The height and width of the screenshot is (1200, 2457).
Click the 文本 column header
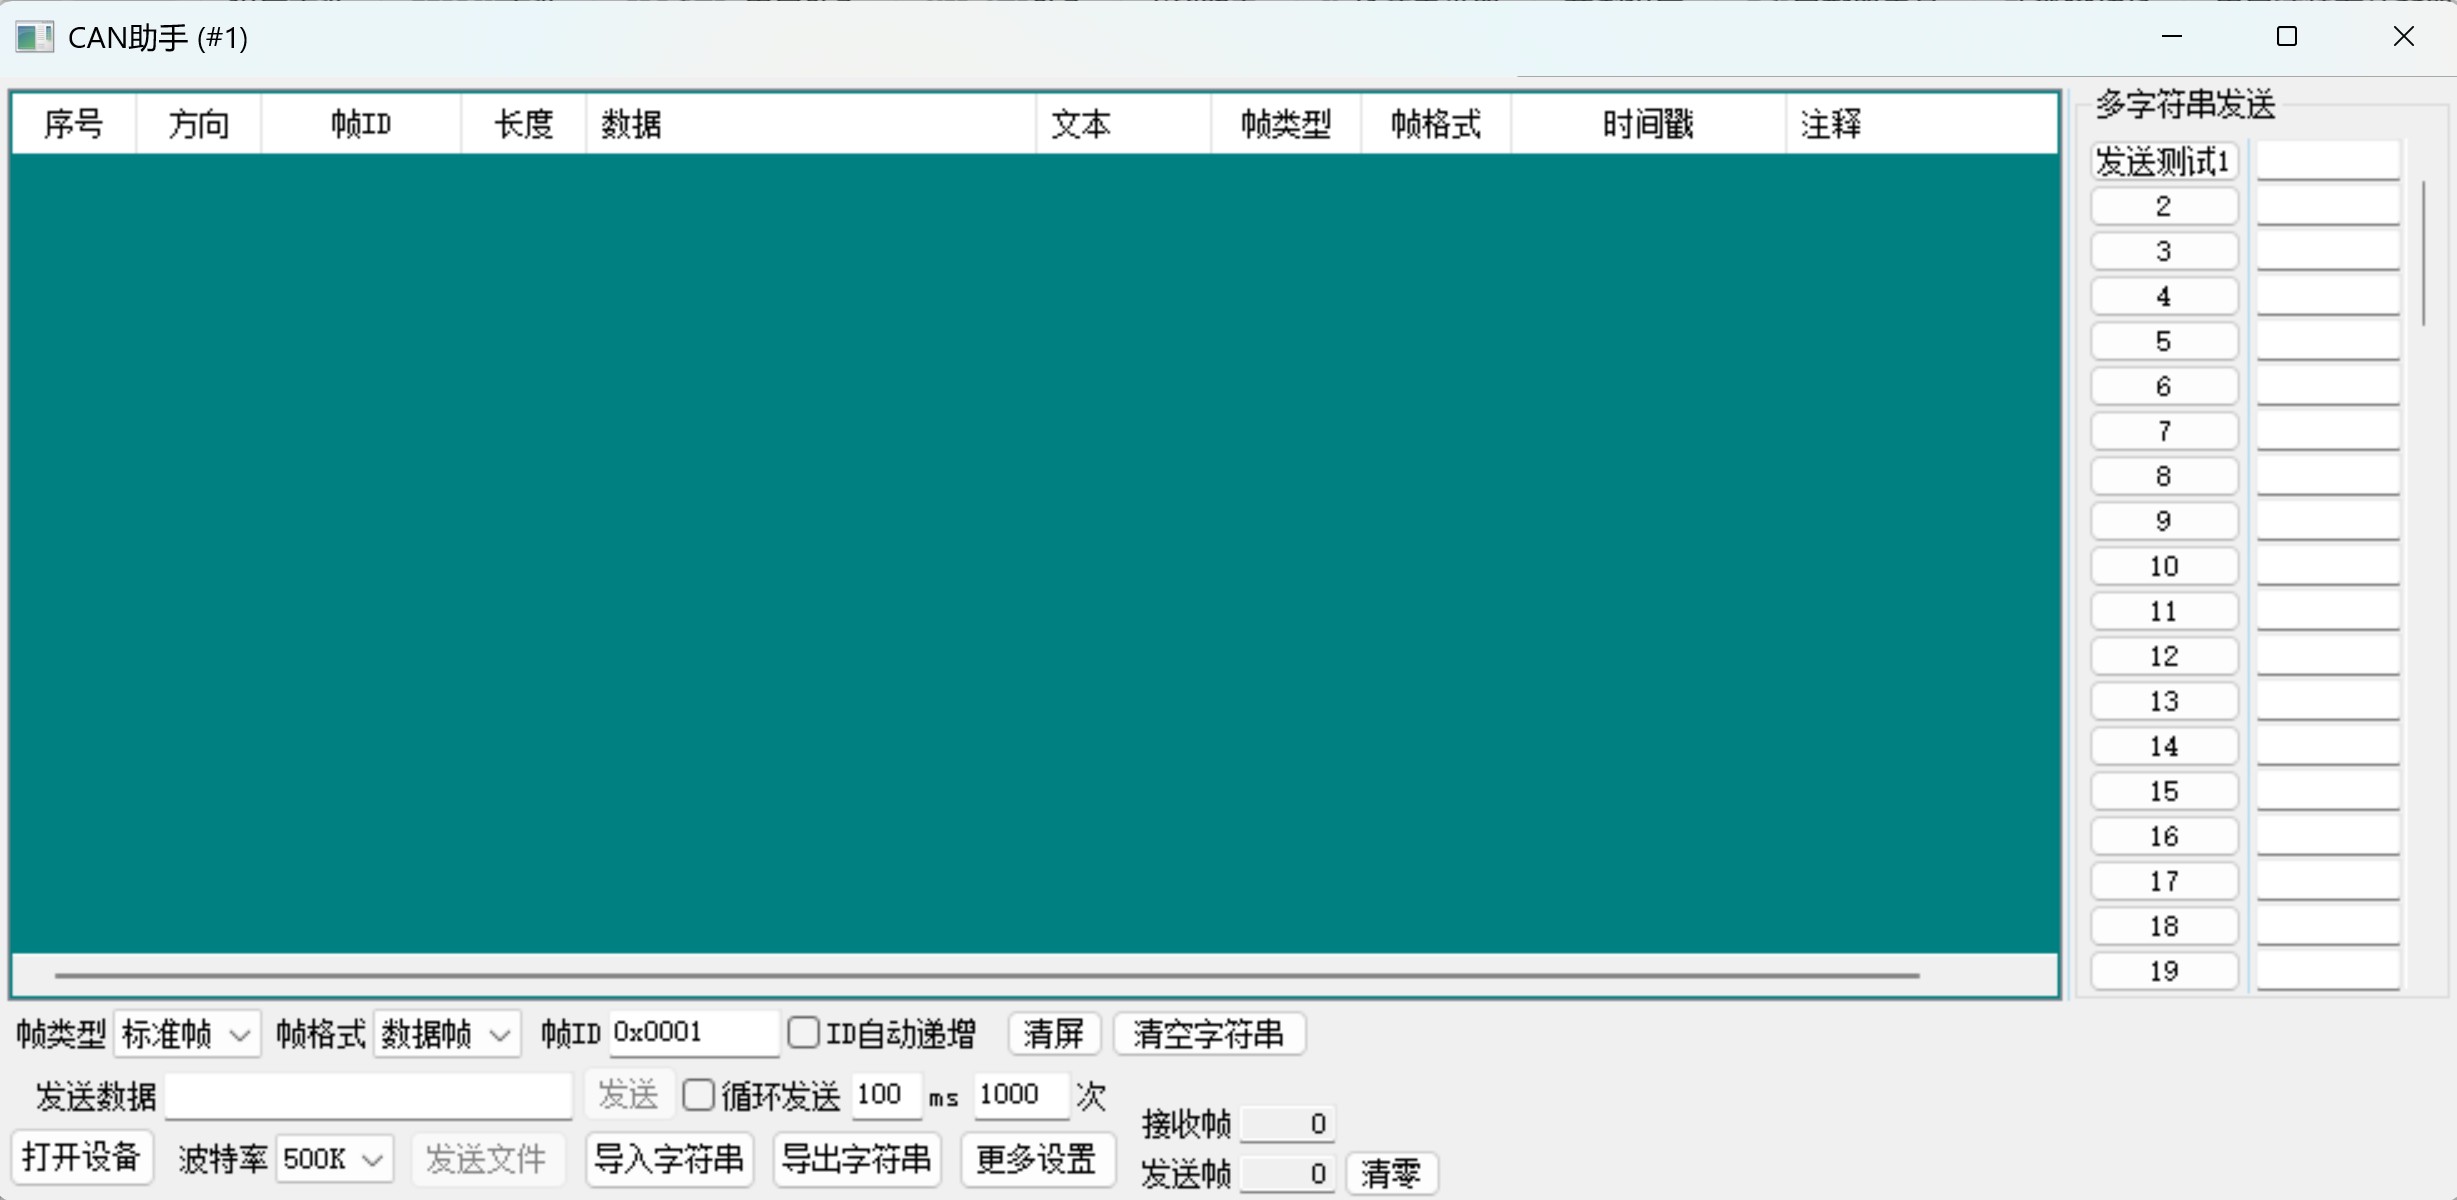pyautogui.click(x=1124, y=124)
